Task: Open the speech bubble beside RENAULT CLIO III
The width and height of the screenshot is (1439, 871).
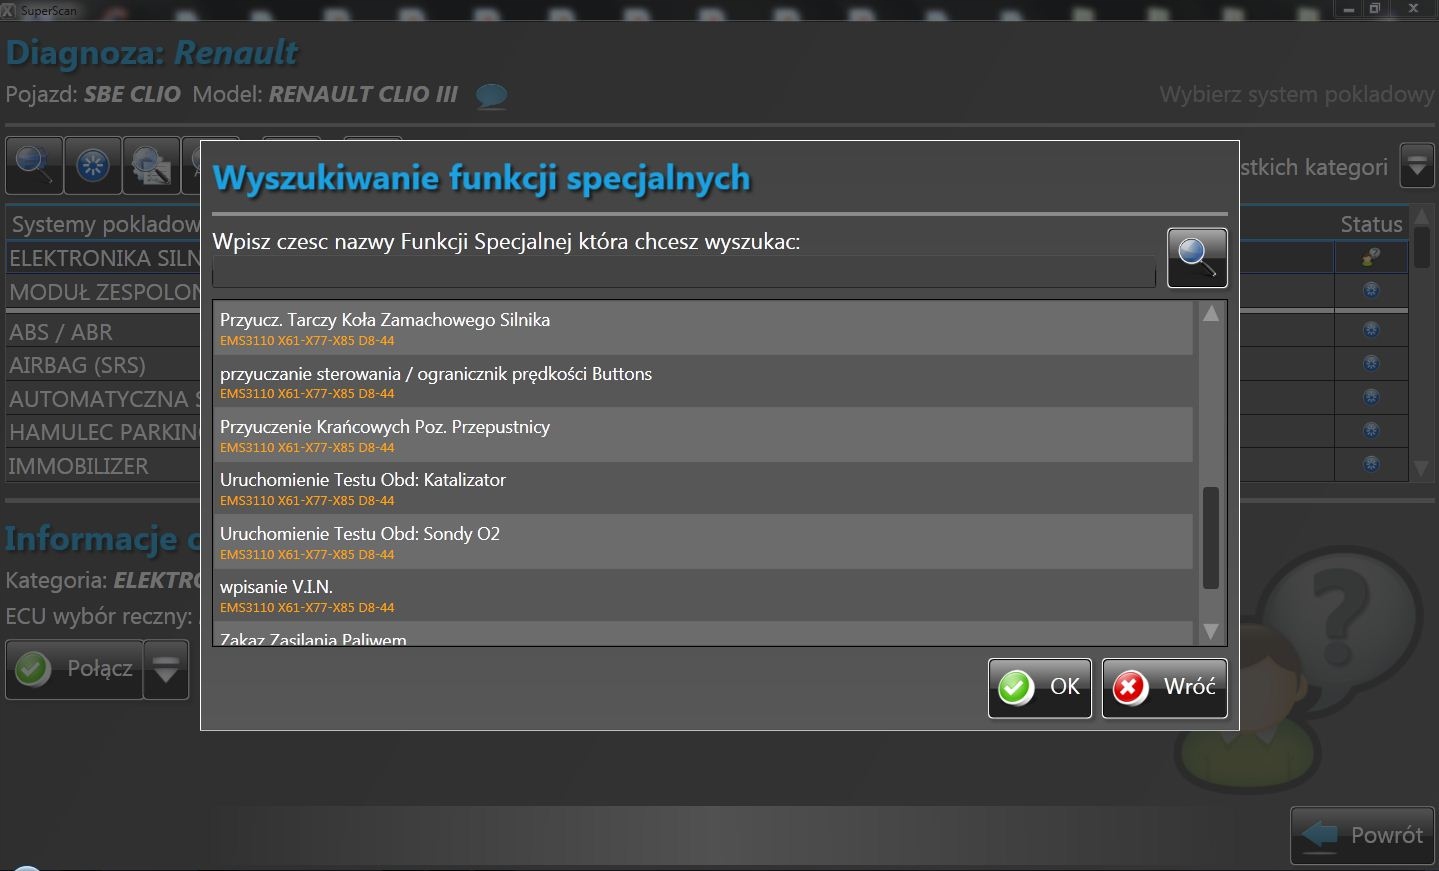Action: click(x=491, y=96)
